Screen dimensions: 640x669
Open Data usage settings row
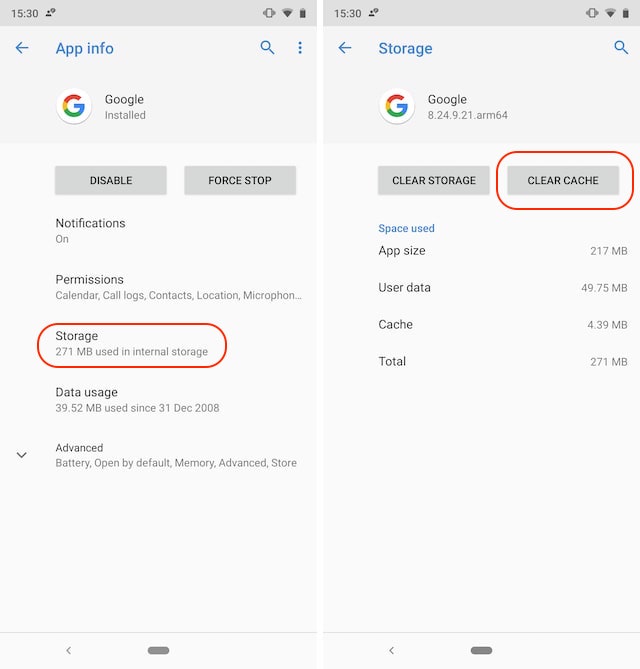(x=158, y=400)
